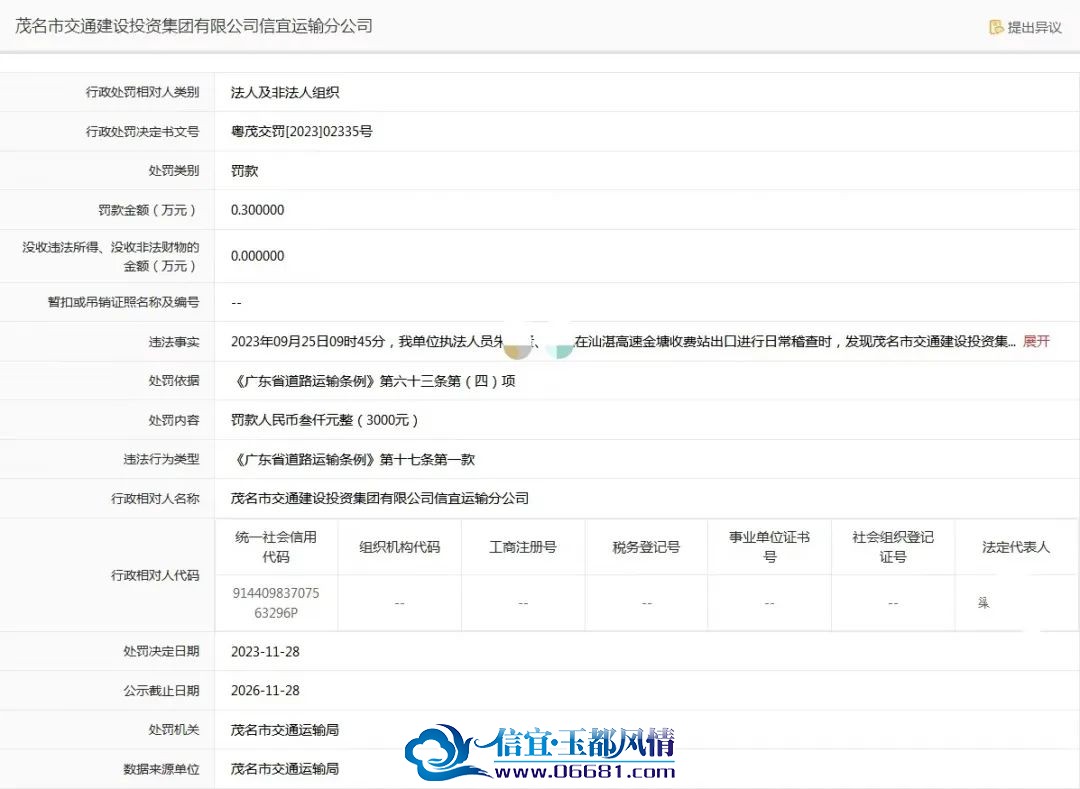Screen dimensions: 1080x789
Task: Click company name in 行政相对人名称 row
Action: pos(380,498)
